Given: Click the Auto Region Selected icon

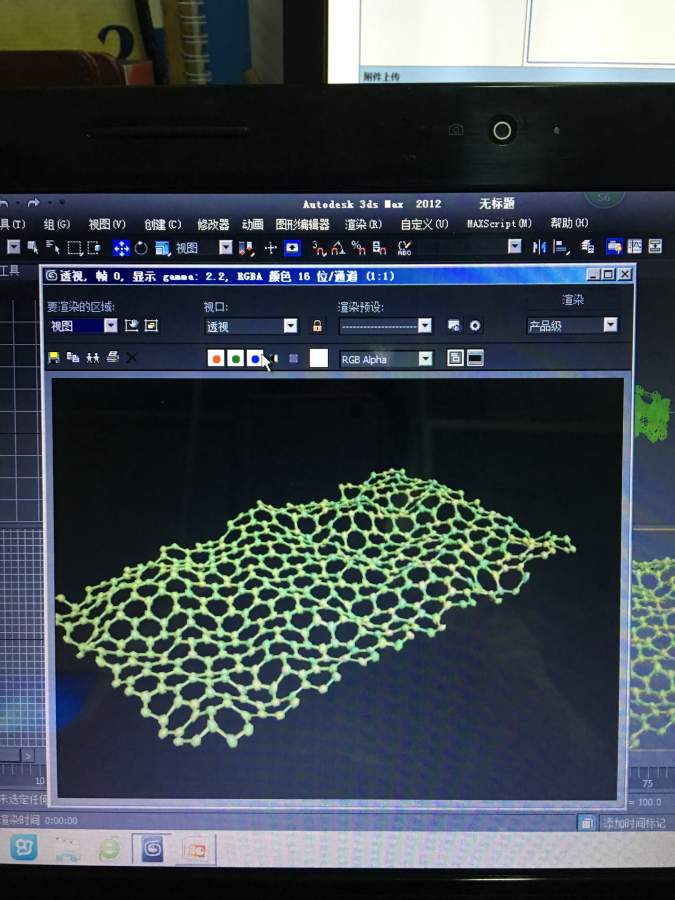Looking at the screenshot, I should pos(151,326).
